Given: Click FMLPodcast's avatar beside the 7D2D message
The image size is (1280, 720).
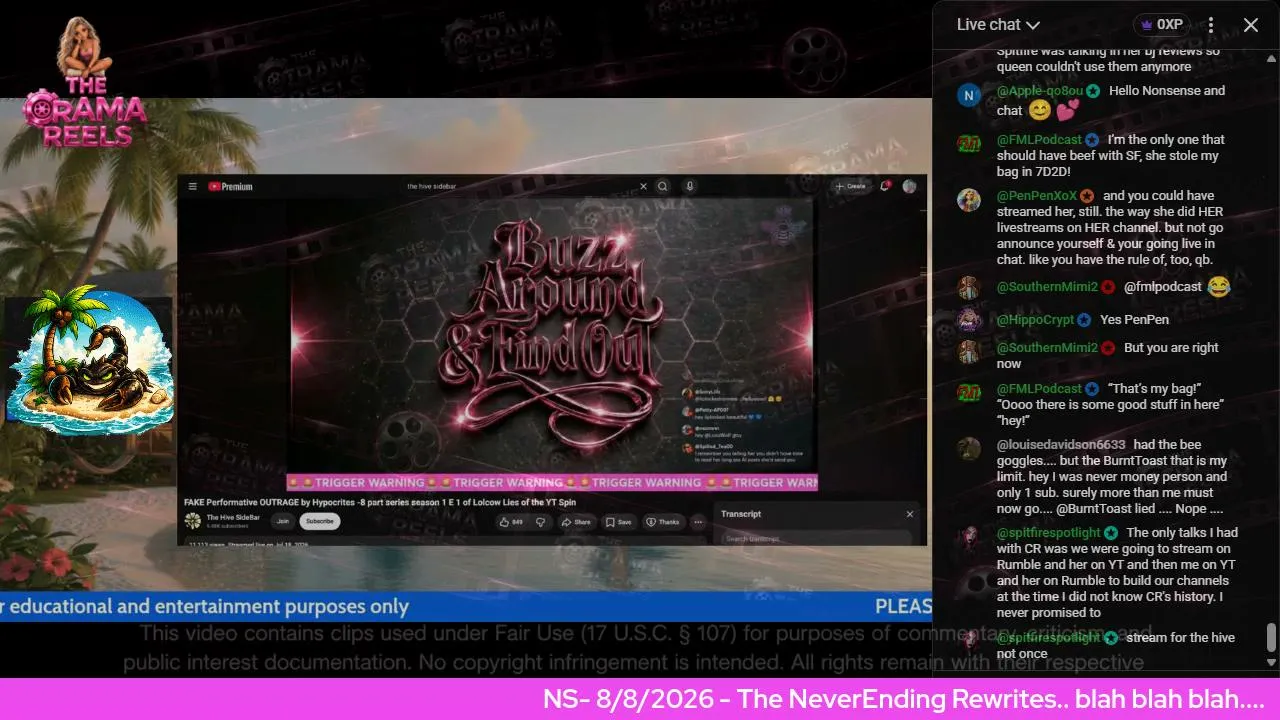Looking at the screenshot, I should tap(968, 143).
